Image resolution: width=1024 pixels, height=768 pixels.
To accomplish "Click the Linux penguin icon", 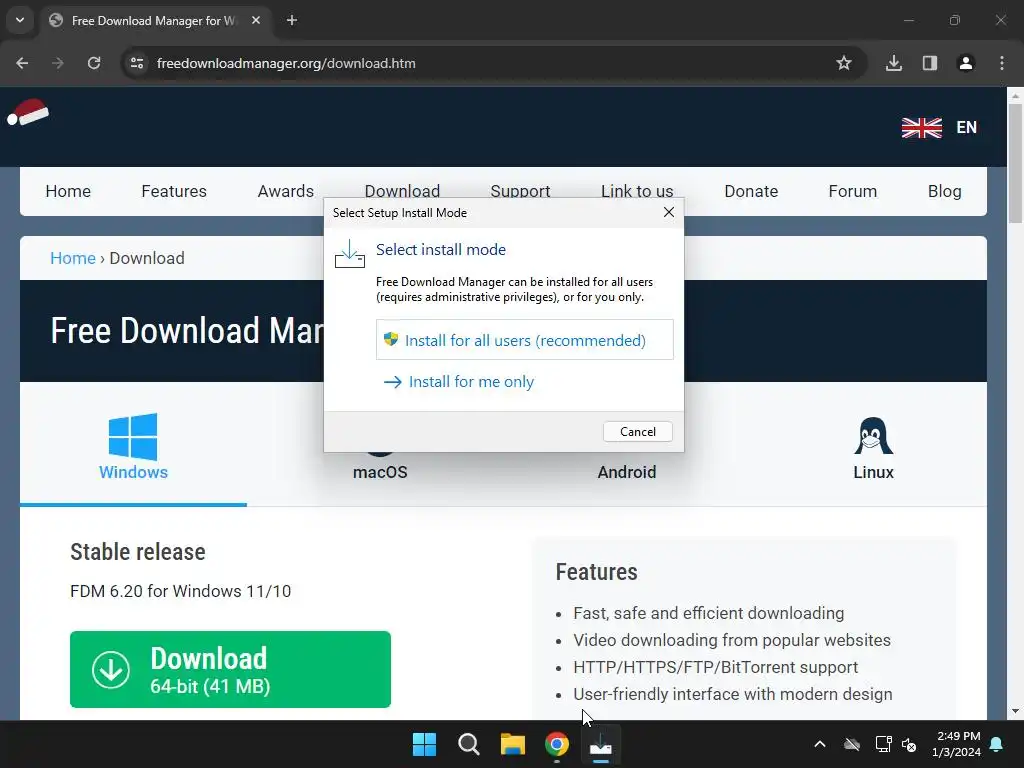I will click(x=873, y=436).
